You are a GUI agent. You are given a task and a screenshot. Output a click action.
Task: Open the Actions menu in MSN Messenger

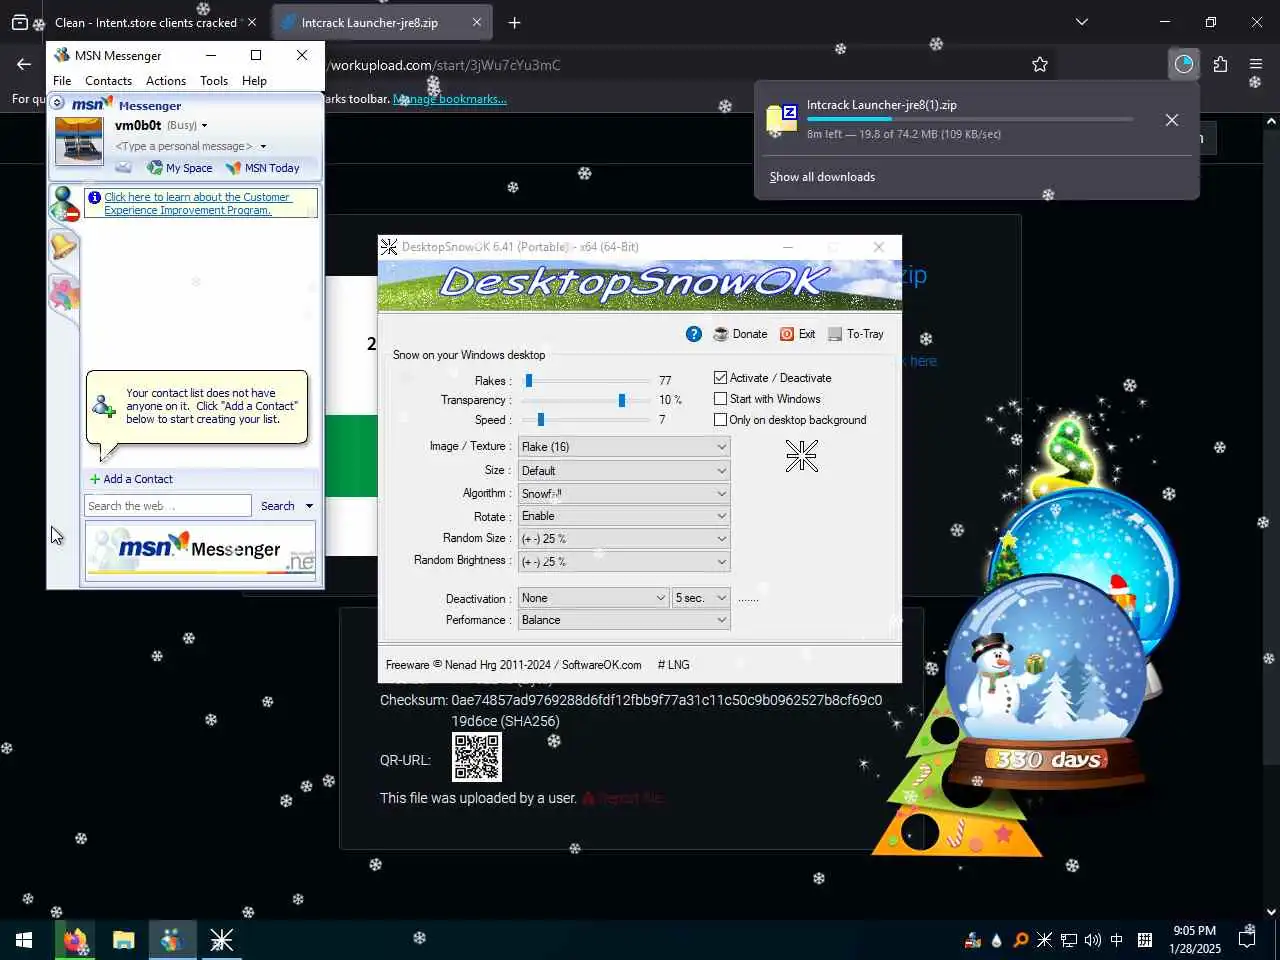(x=166, y=81)
